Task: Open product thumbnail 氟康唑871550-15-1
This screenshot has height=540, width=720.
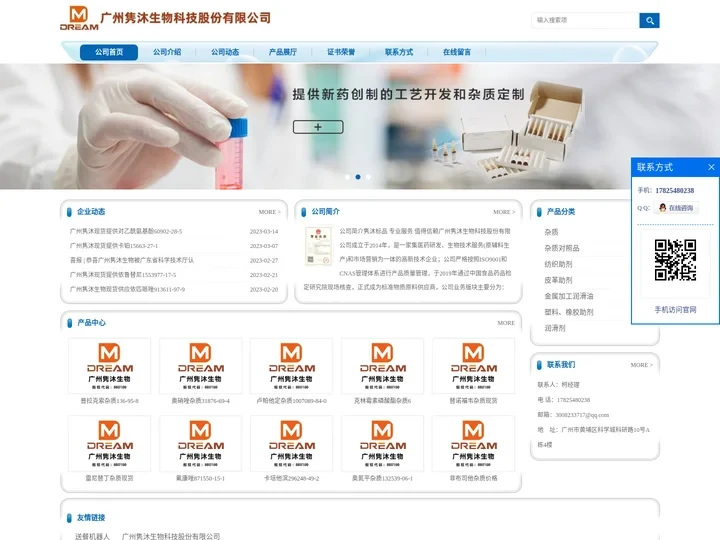Action: (x=200, y=444)
